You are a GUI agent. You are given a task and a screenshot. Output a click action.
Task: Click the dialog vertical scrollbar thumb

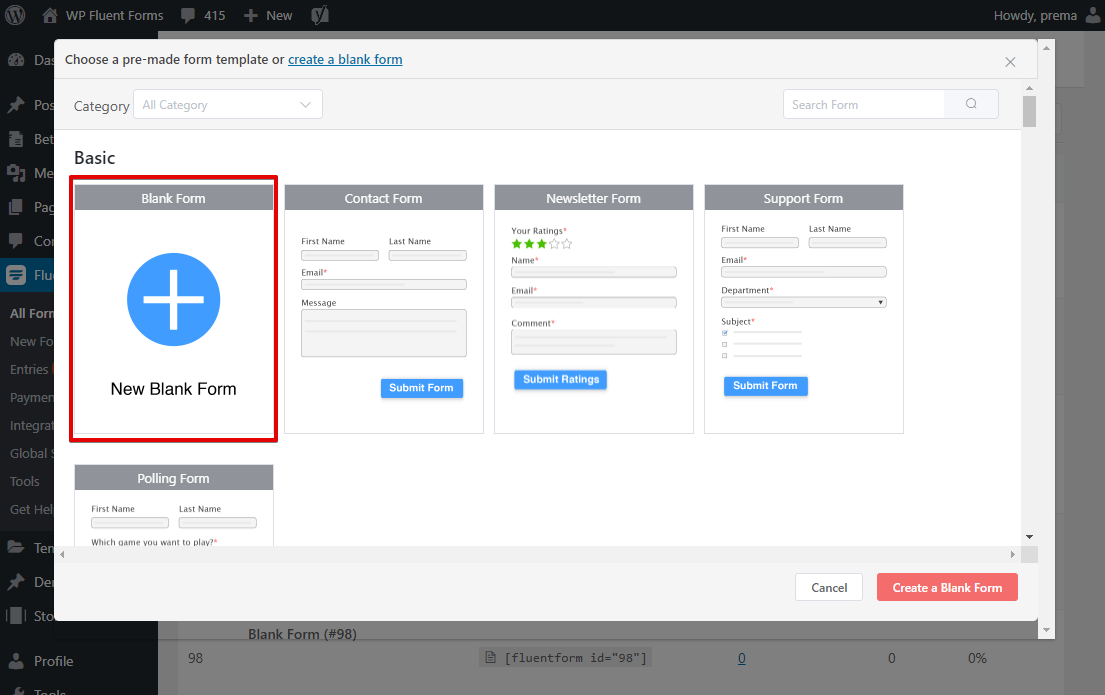[x=1030, y=111]
